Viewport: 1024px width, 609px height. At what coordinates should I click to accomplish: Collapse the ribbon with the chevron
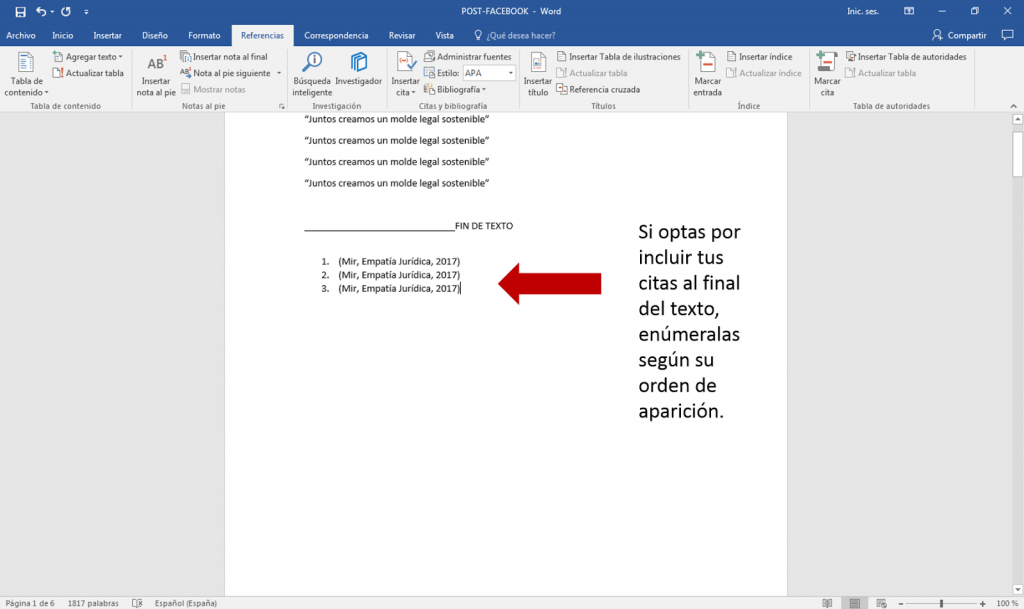[1014, 106]
